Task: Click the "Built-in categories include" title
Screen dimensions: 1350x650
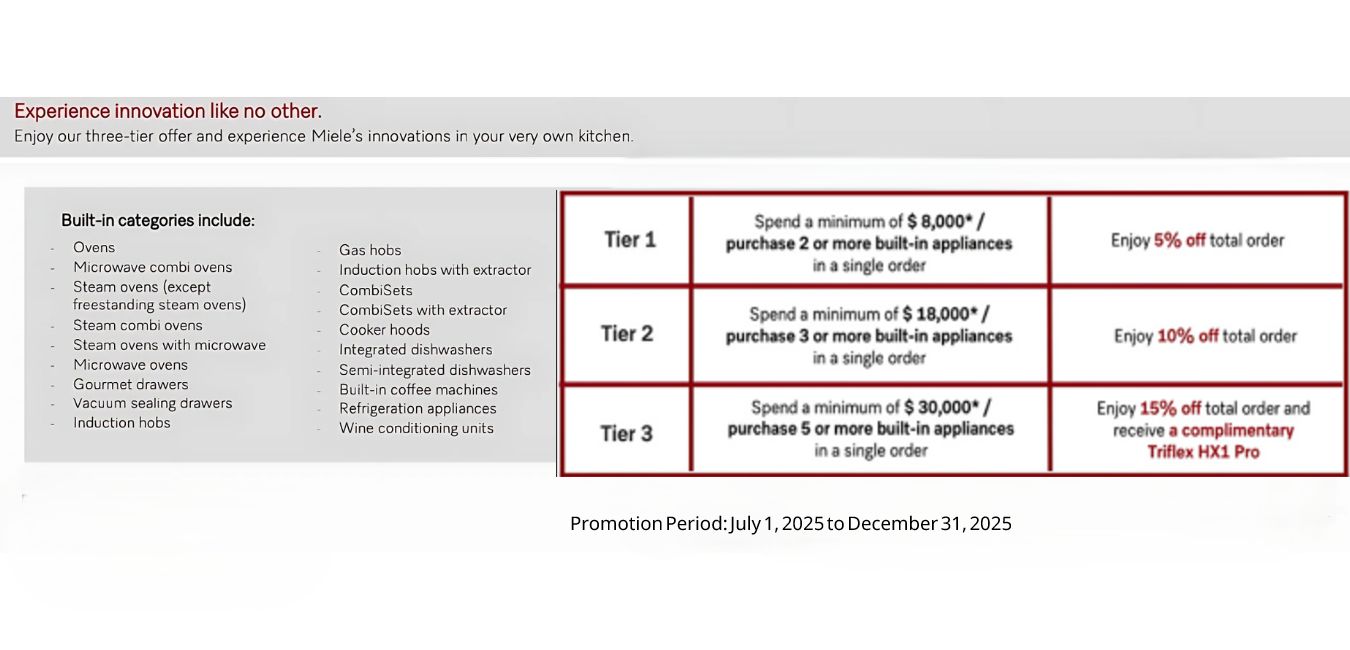Action: (158, 220)
